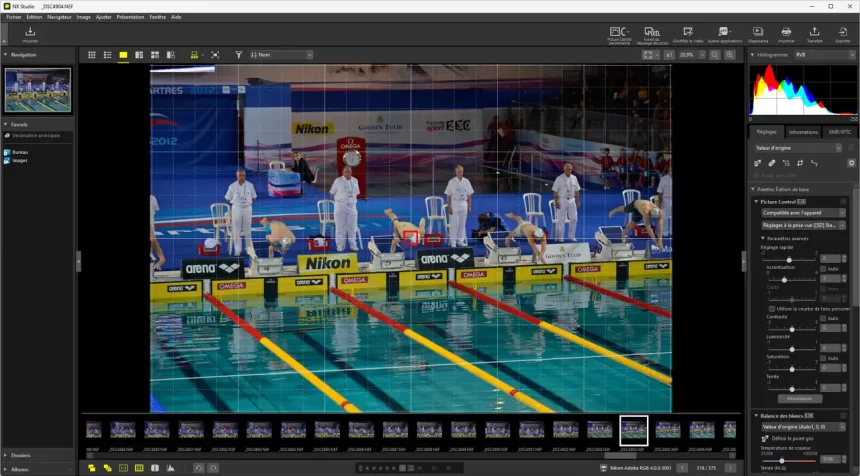Check the Auto box for Saturation
The width and height of the screenshot is (860, 476).
pyautogui.click(x=823, y=357)
